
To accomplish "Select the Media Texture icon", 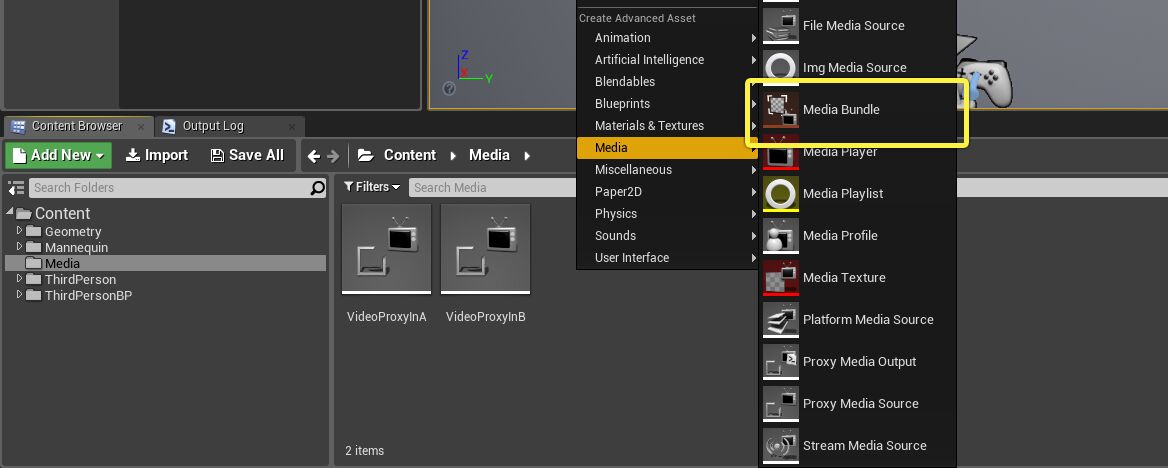I will (781, 278).
